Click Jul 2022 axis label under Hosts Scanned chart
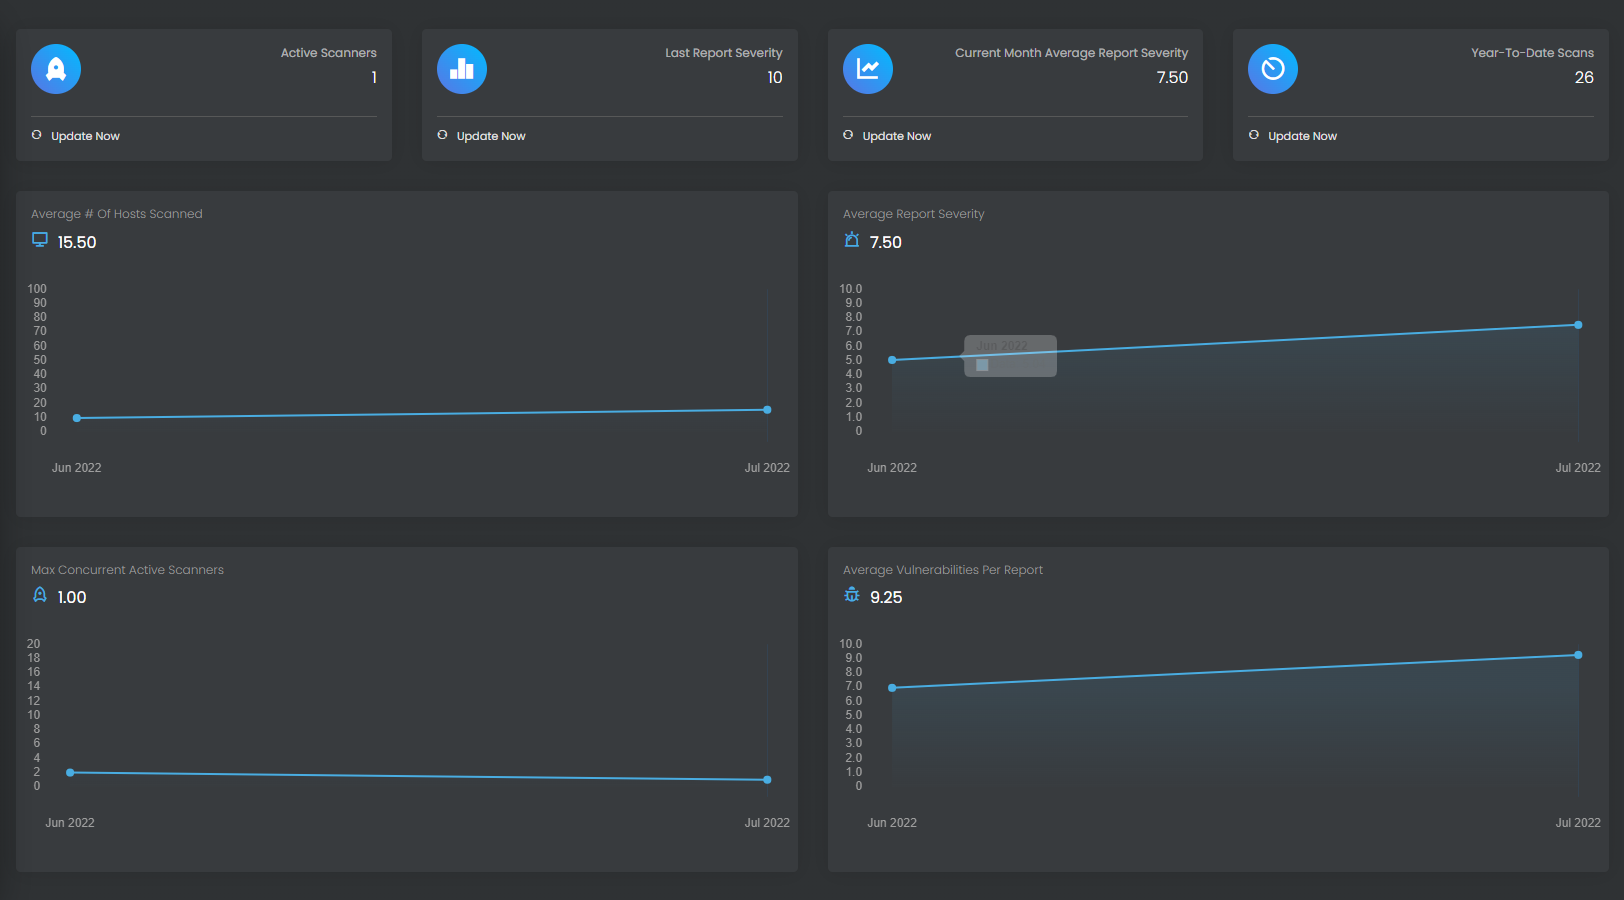Image resolution: width=1624 pixels, height=900 pixels. (x=767, y=468)
